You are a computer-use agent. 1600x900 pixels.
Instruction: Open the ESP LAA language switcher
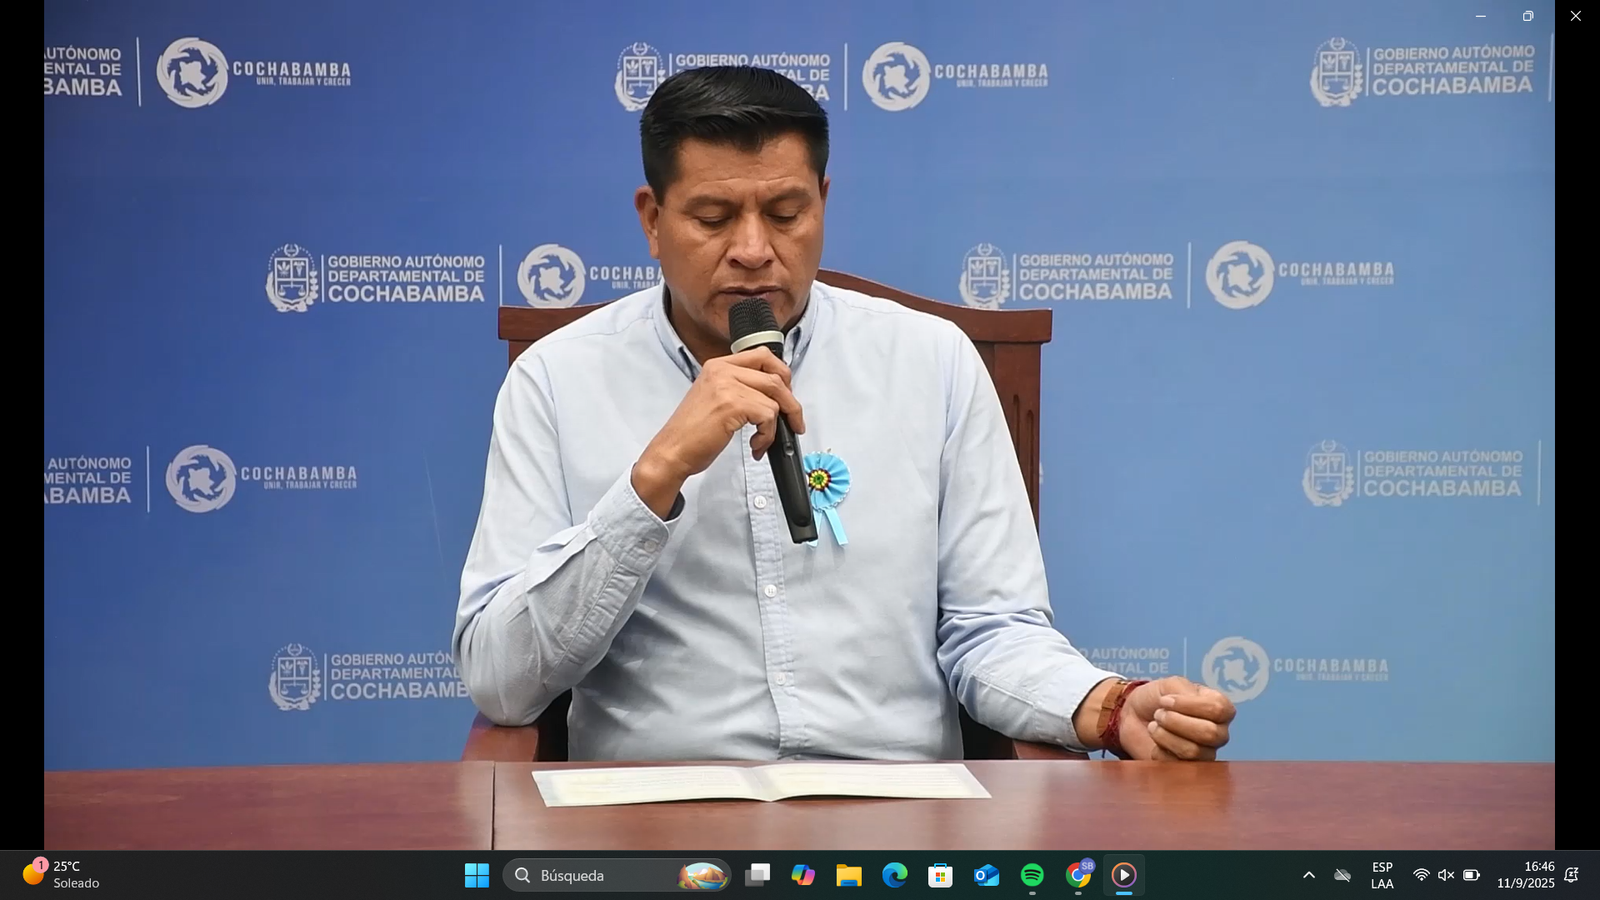pyautogui.click(x=1382, y=875)
